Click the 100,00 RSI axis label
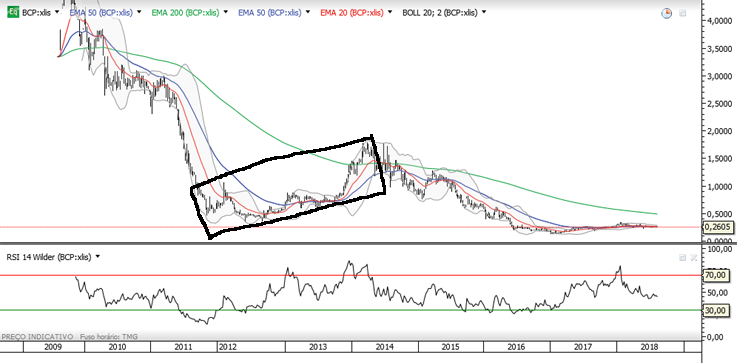The width and height of the screenshot is (737, 363). [x=721, y=248]
